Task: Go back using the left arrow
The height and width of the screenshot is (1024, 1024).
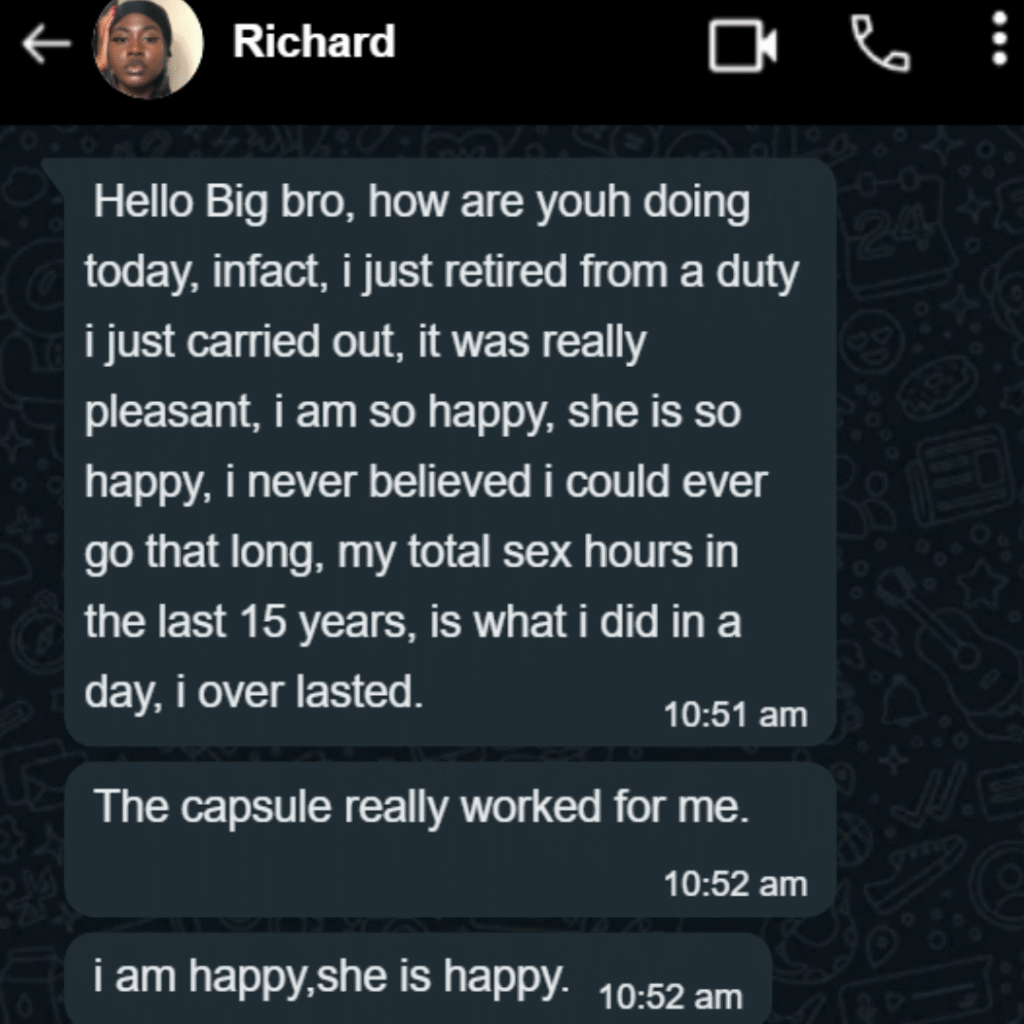Action: coord(45,45)
